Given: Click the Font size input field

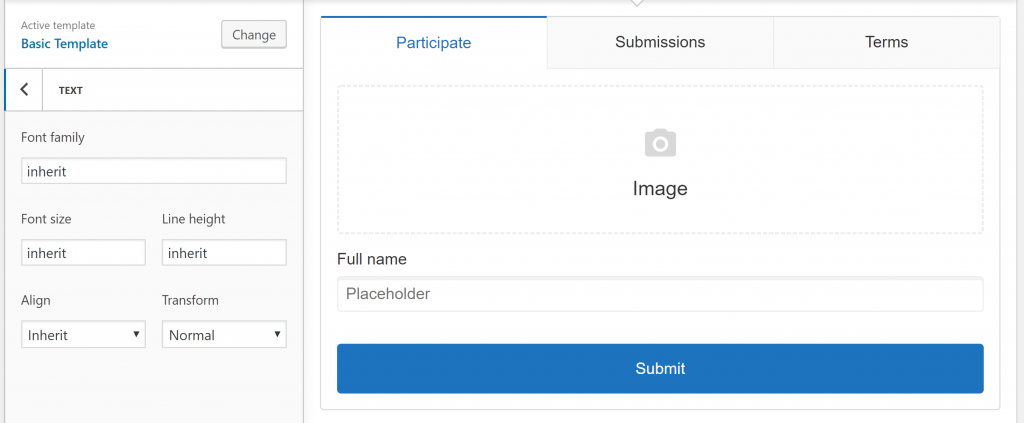Looking at the screenshot, I should coord(83,253).
